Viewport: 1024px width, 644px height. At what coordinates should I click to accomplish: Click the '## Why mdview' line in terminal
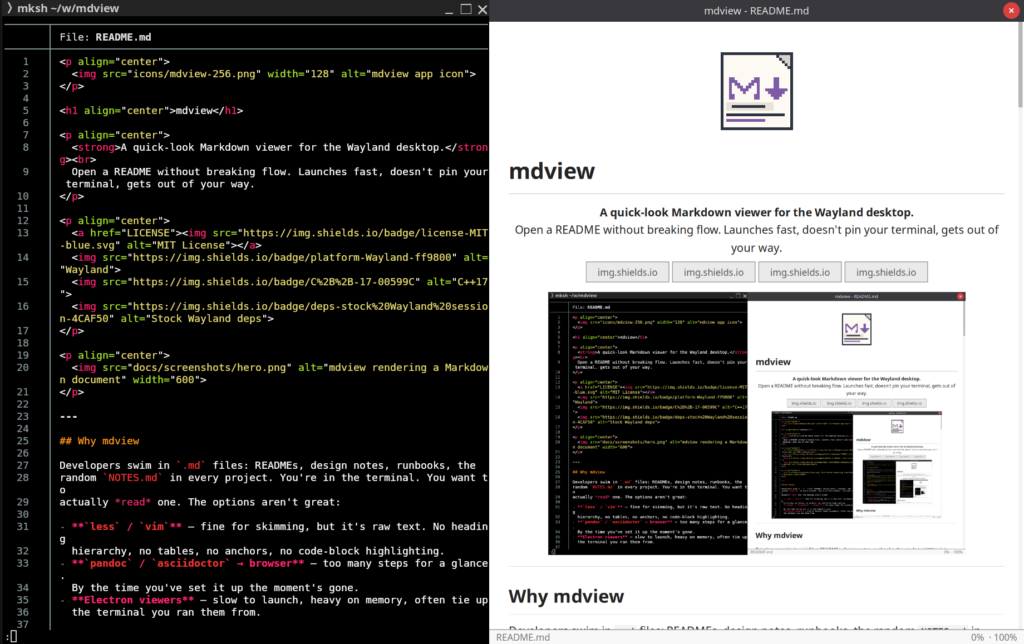coord(99,441)
